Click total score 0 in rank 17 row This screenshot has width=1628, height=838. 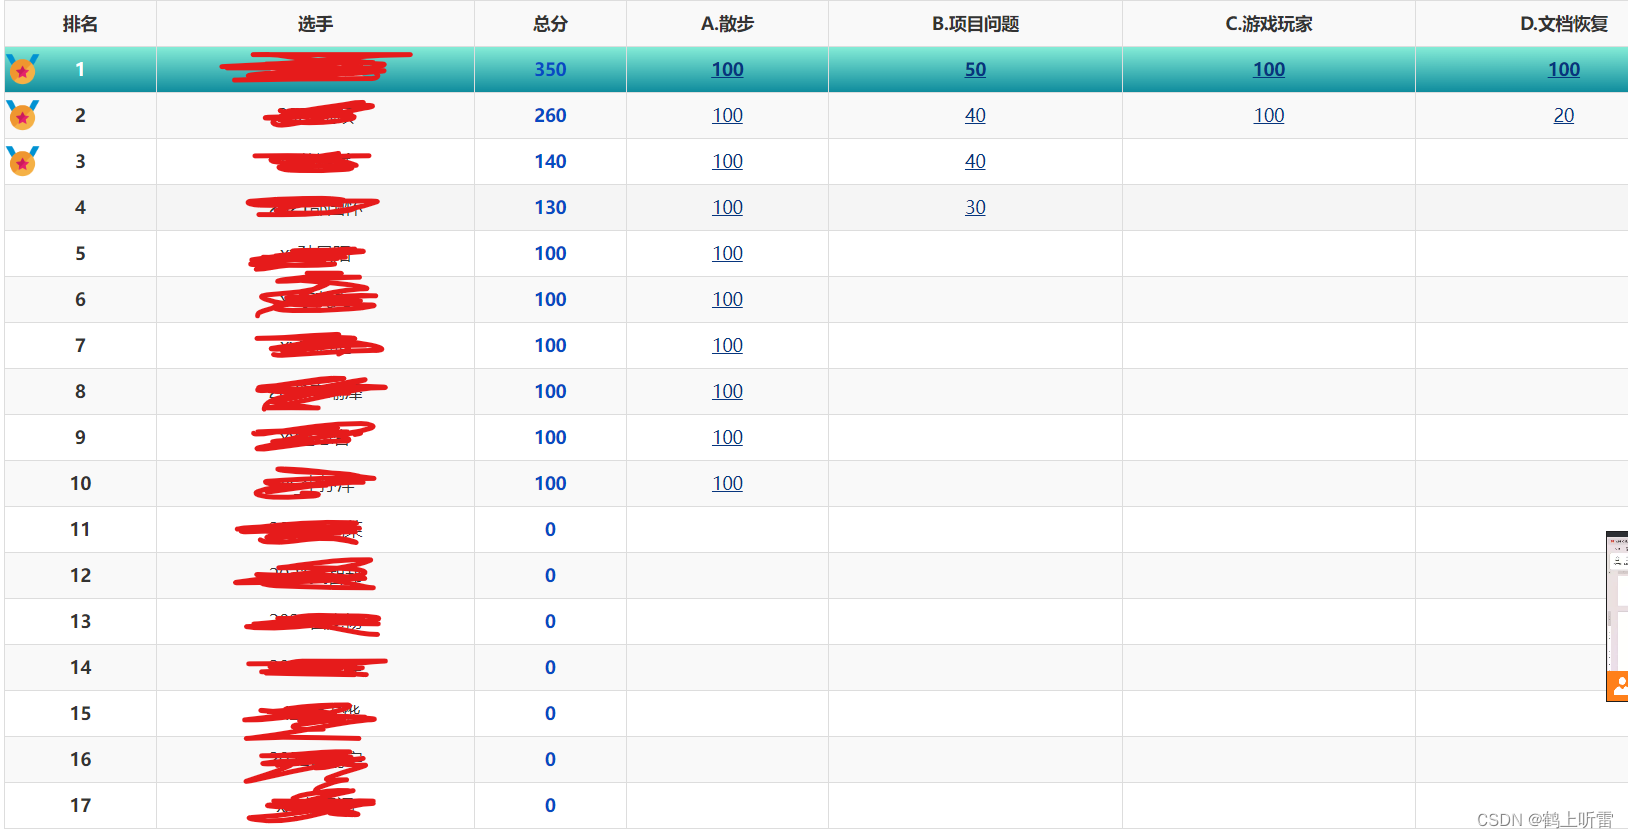(550, 805)
